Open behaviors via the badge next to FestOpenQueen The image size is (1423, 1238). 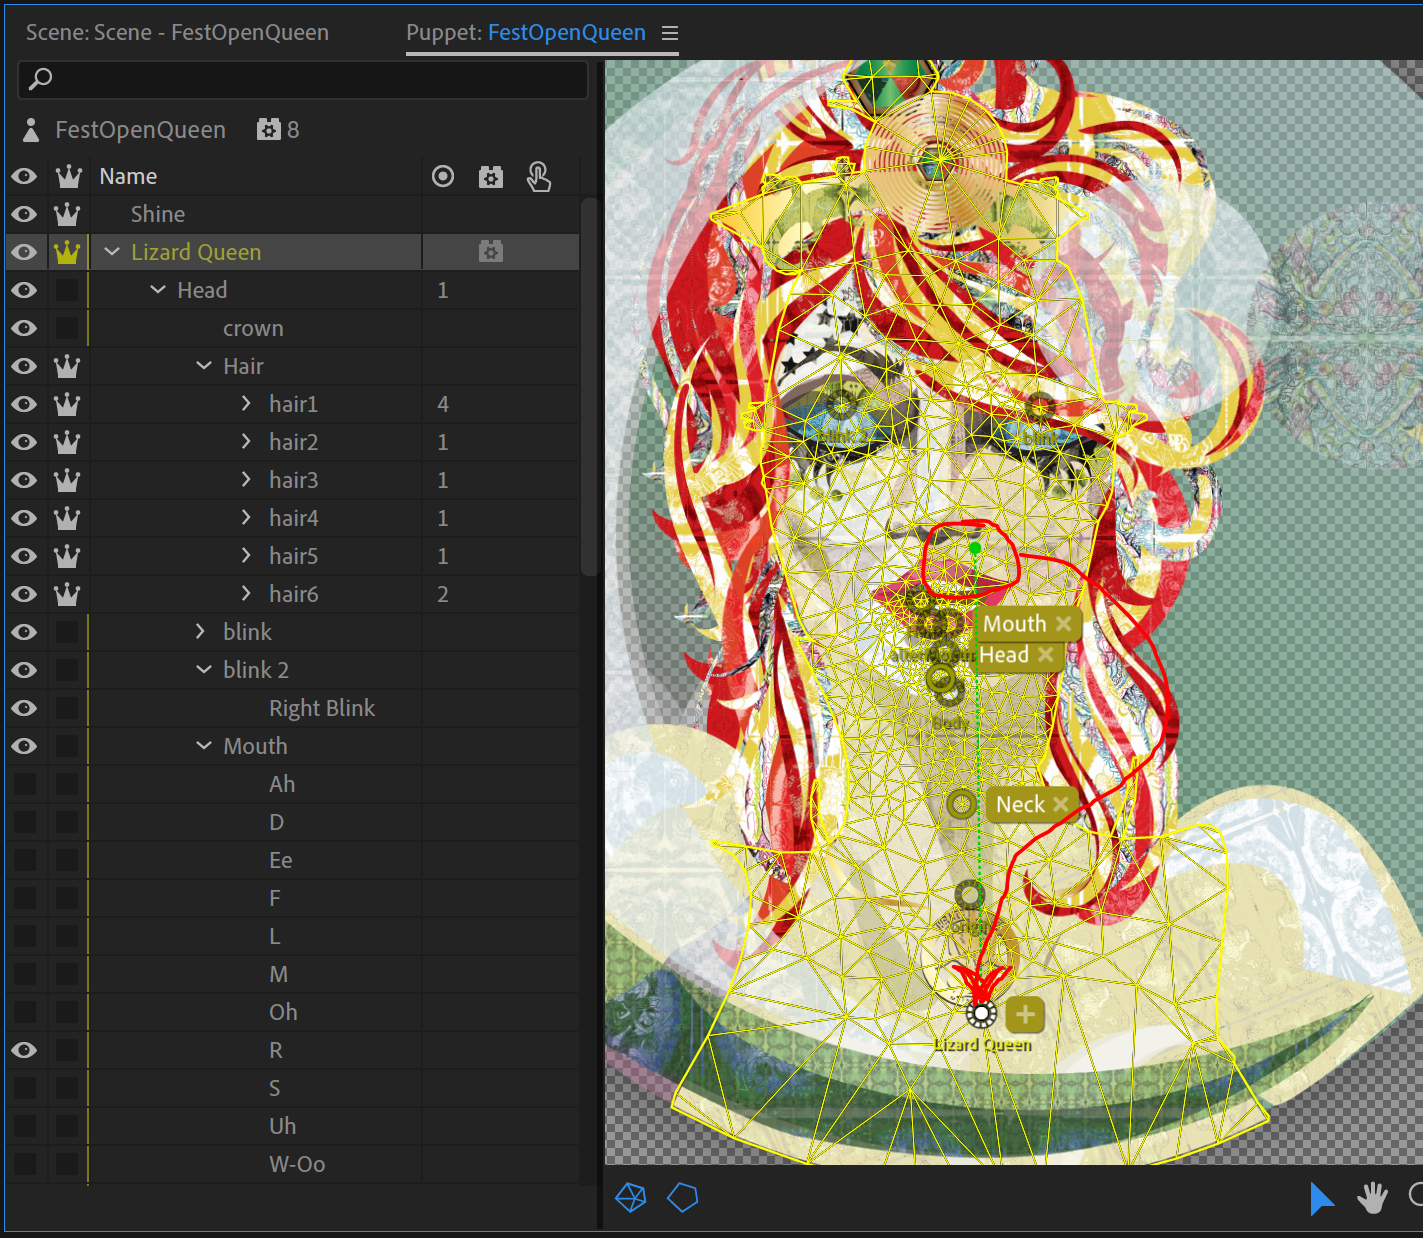[x=269, y=129]
